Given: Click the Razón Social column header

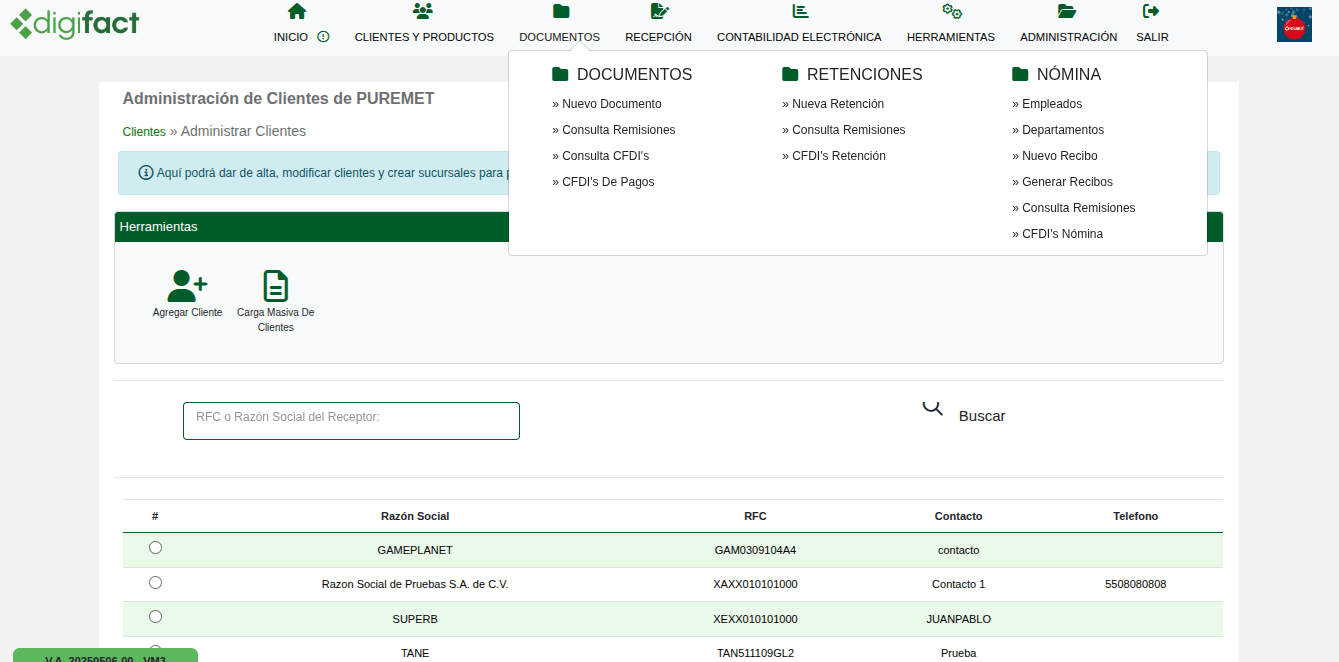Looking at the screenshot, I should click(415, 516).
